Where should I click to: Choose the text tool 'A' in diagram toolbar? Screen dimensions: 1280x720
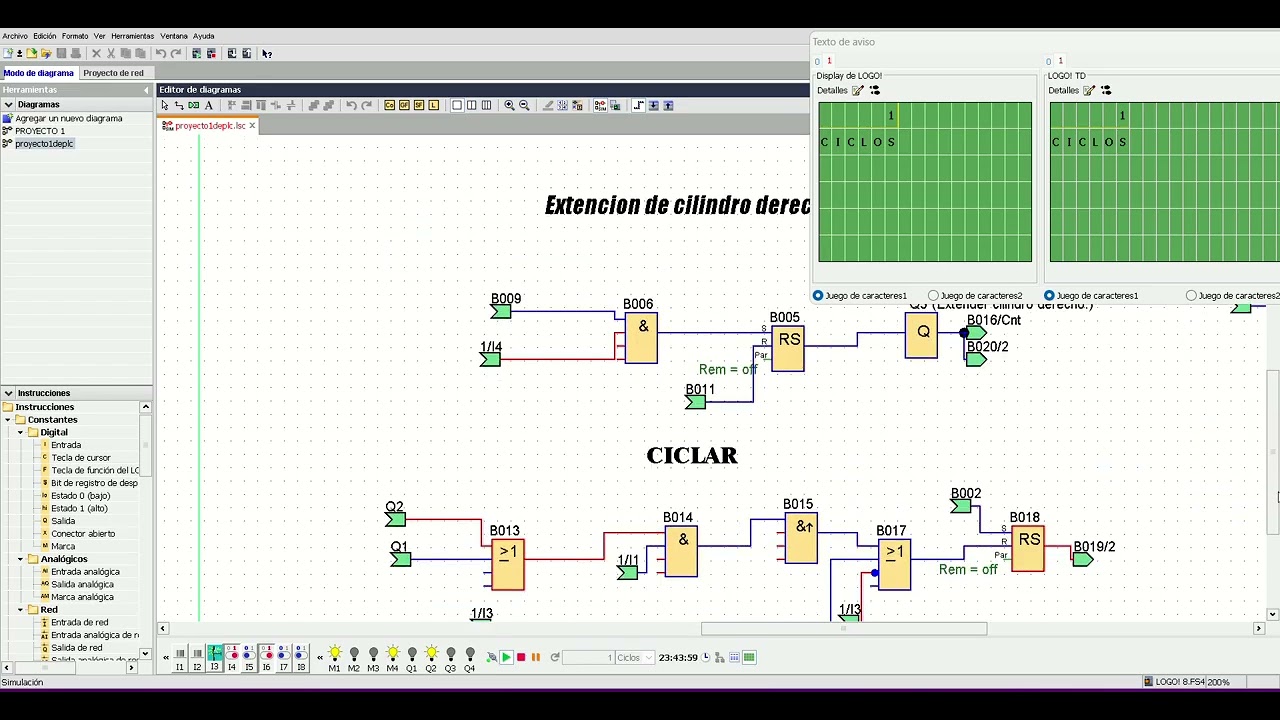[x=208, y=105]
